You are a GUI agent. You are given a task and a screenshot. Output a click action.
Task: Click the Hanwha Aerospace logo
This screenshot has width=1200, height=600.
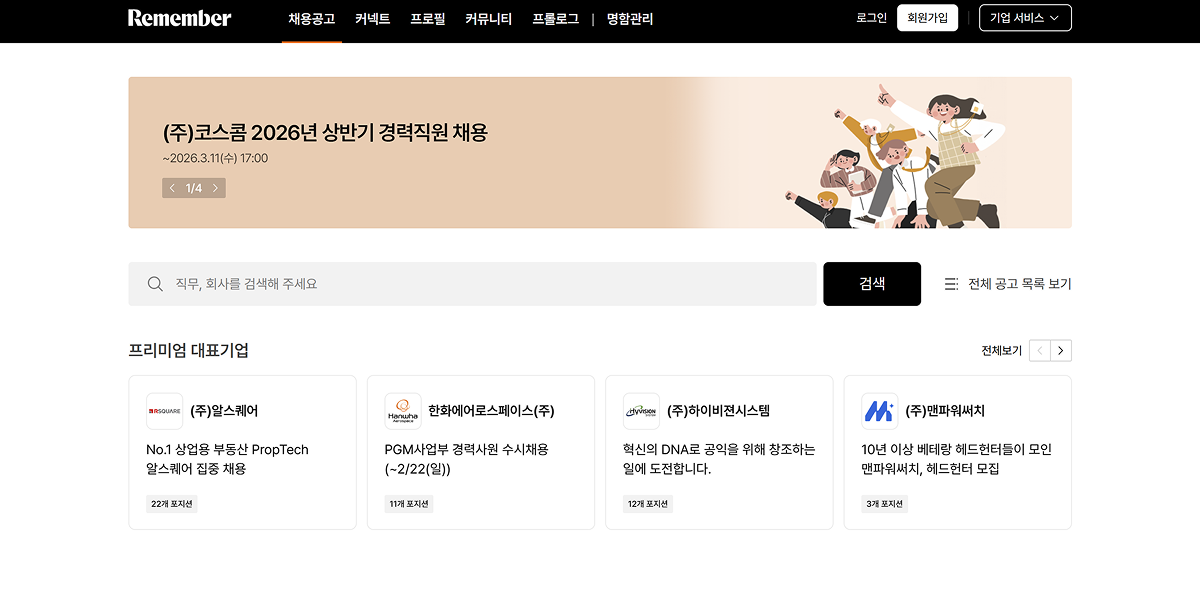click(403, 411)
